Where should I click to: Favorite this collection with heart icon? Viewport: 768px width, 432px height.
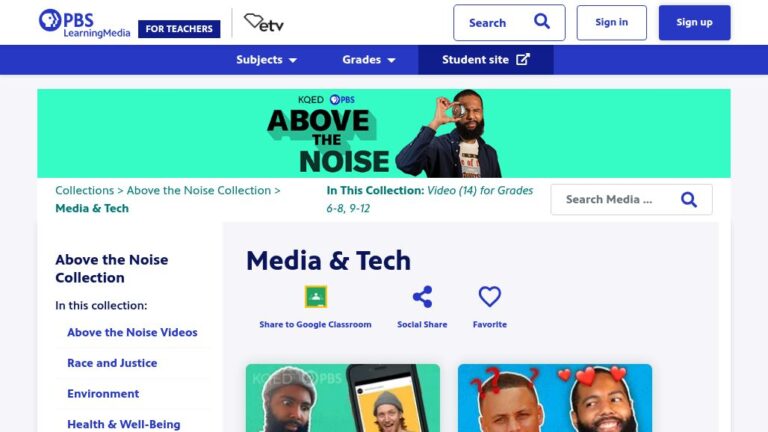point(490,297)
